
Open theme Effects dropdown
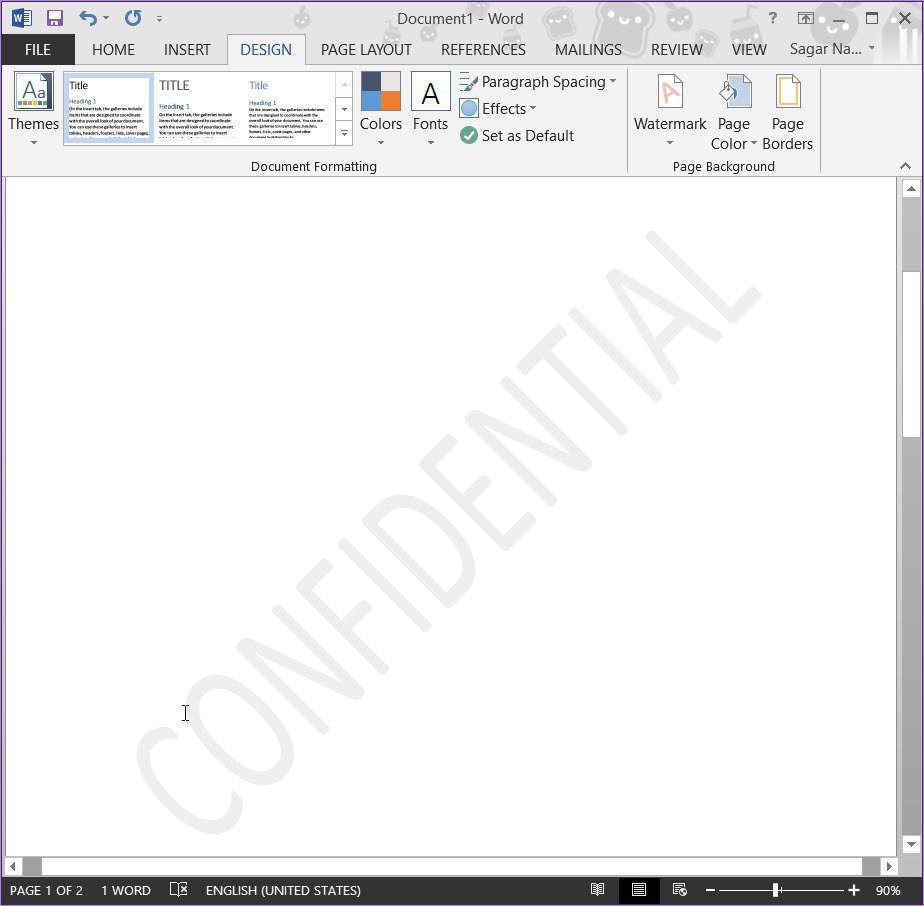pyautogui.click(x=498, y=108)
